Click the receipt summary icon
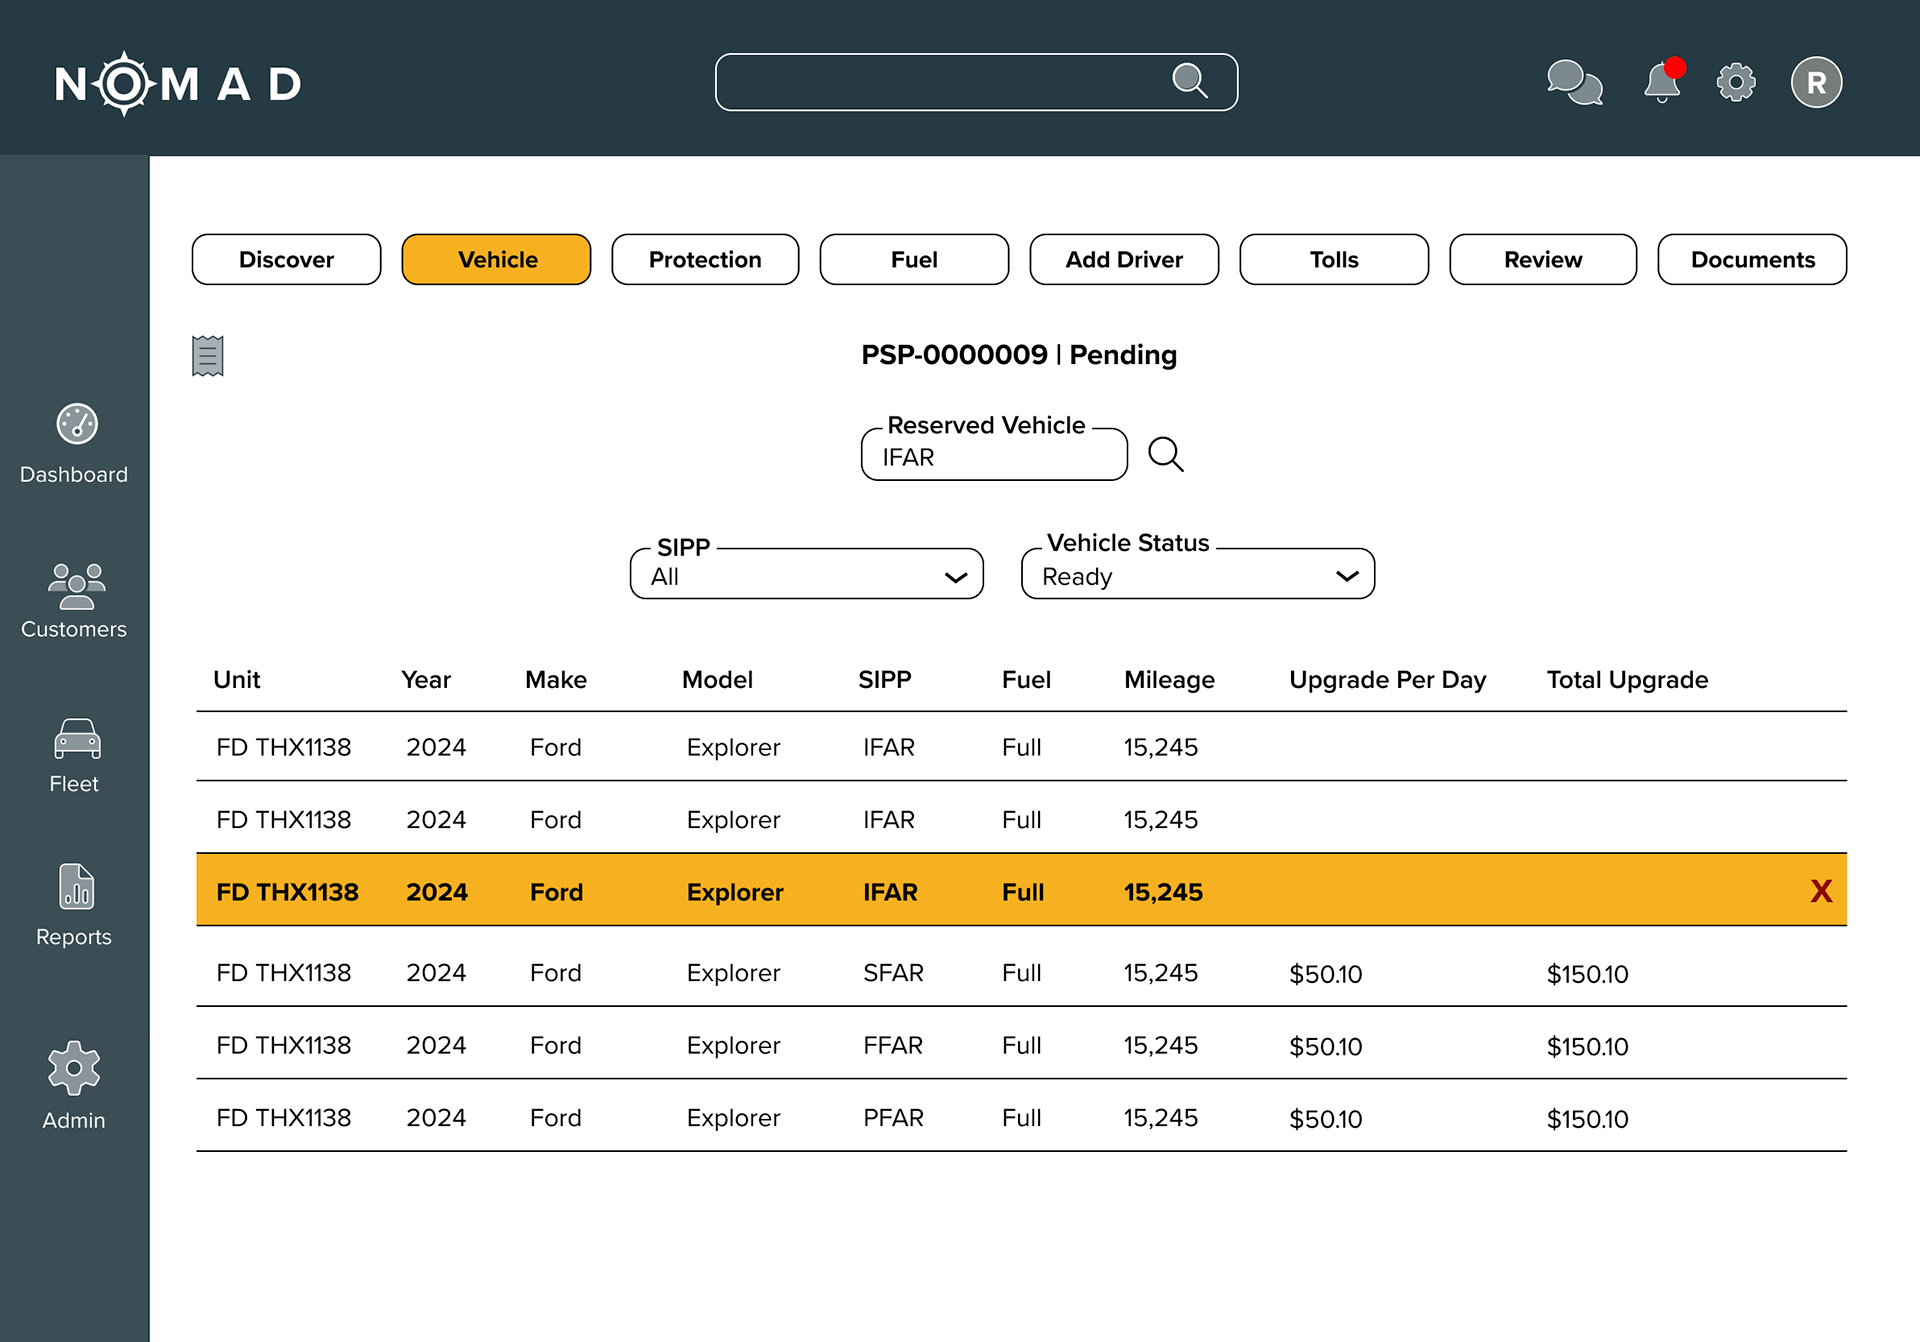 point(208,356)
